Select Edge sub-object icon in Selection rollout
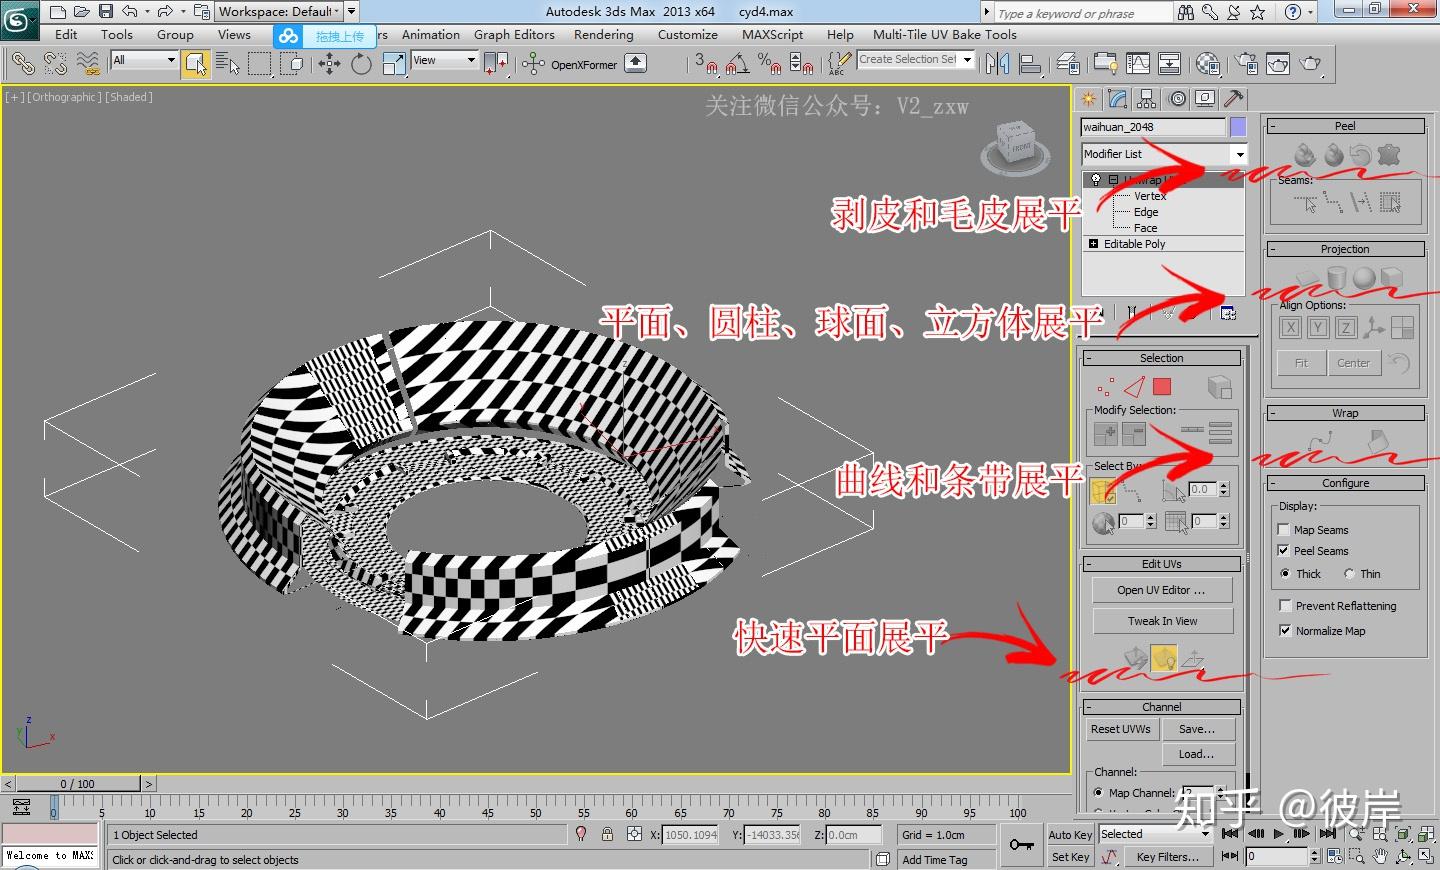Screen dimensions: 1440x870 pos(1133,387)
